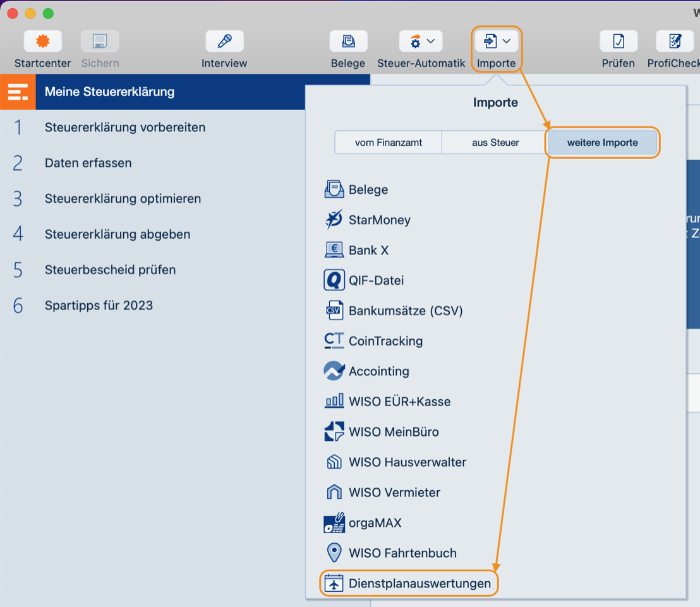Select WISO Fahrtenbuch location icon
The image size is (700, 607).
334,553
